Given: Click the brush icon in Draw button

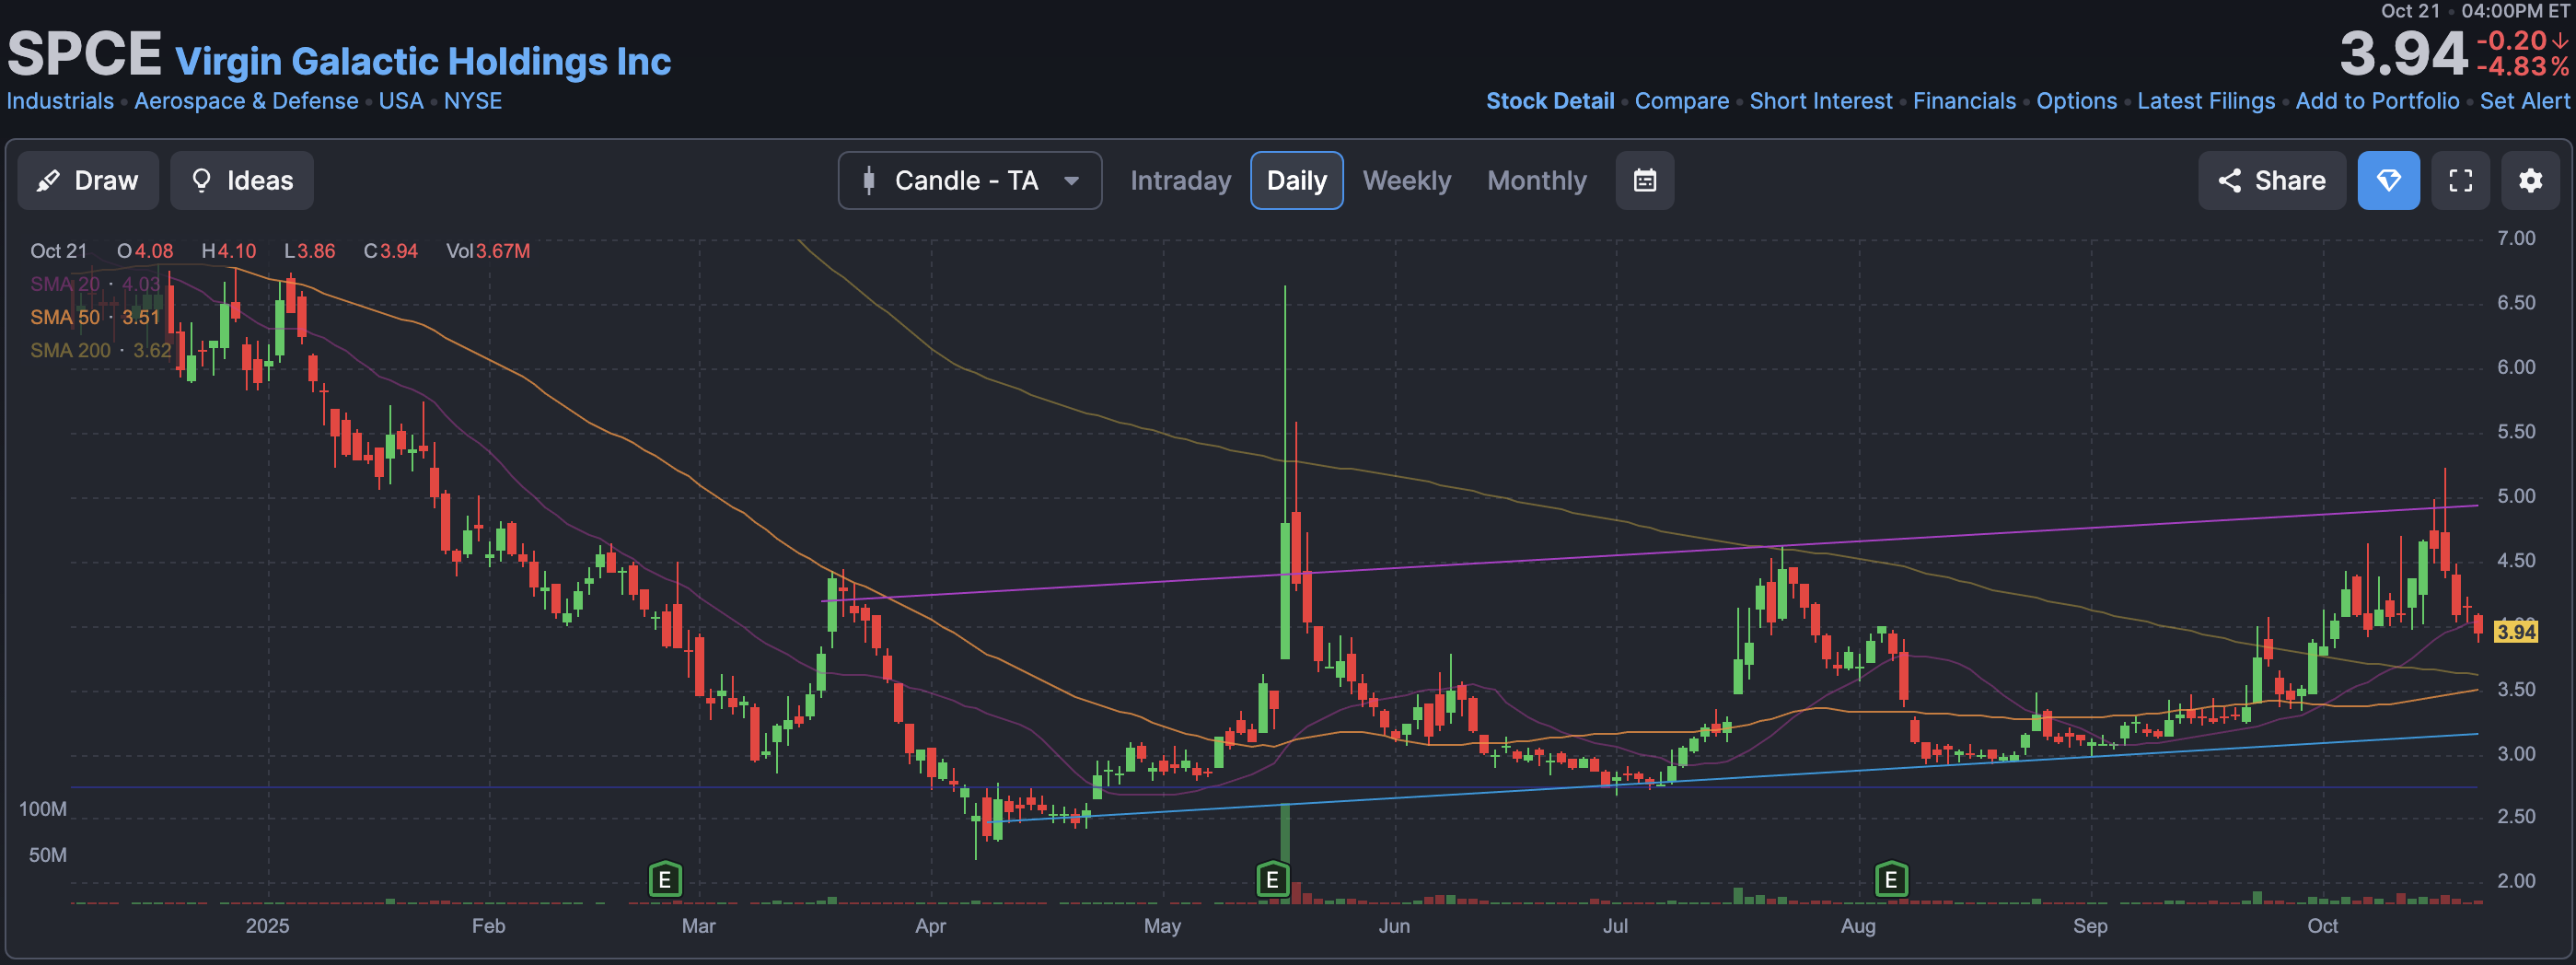Looking at the screenshot, I should [x=48, y=181].
